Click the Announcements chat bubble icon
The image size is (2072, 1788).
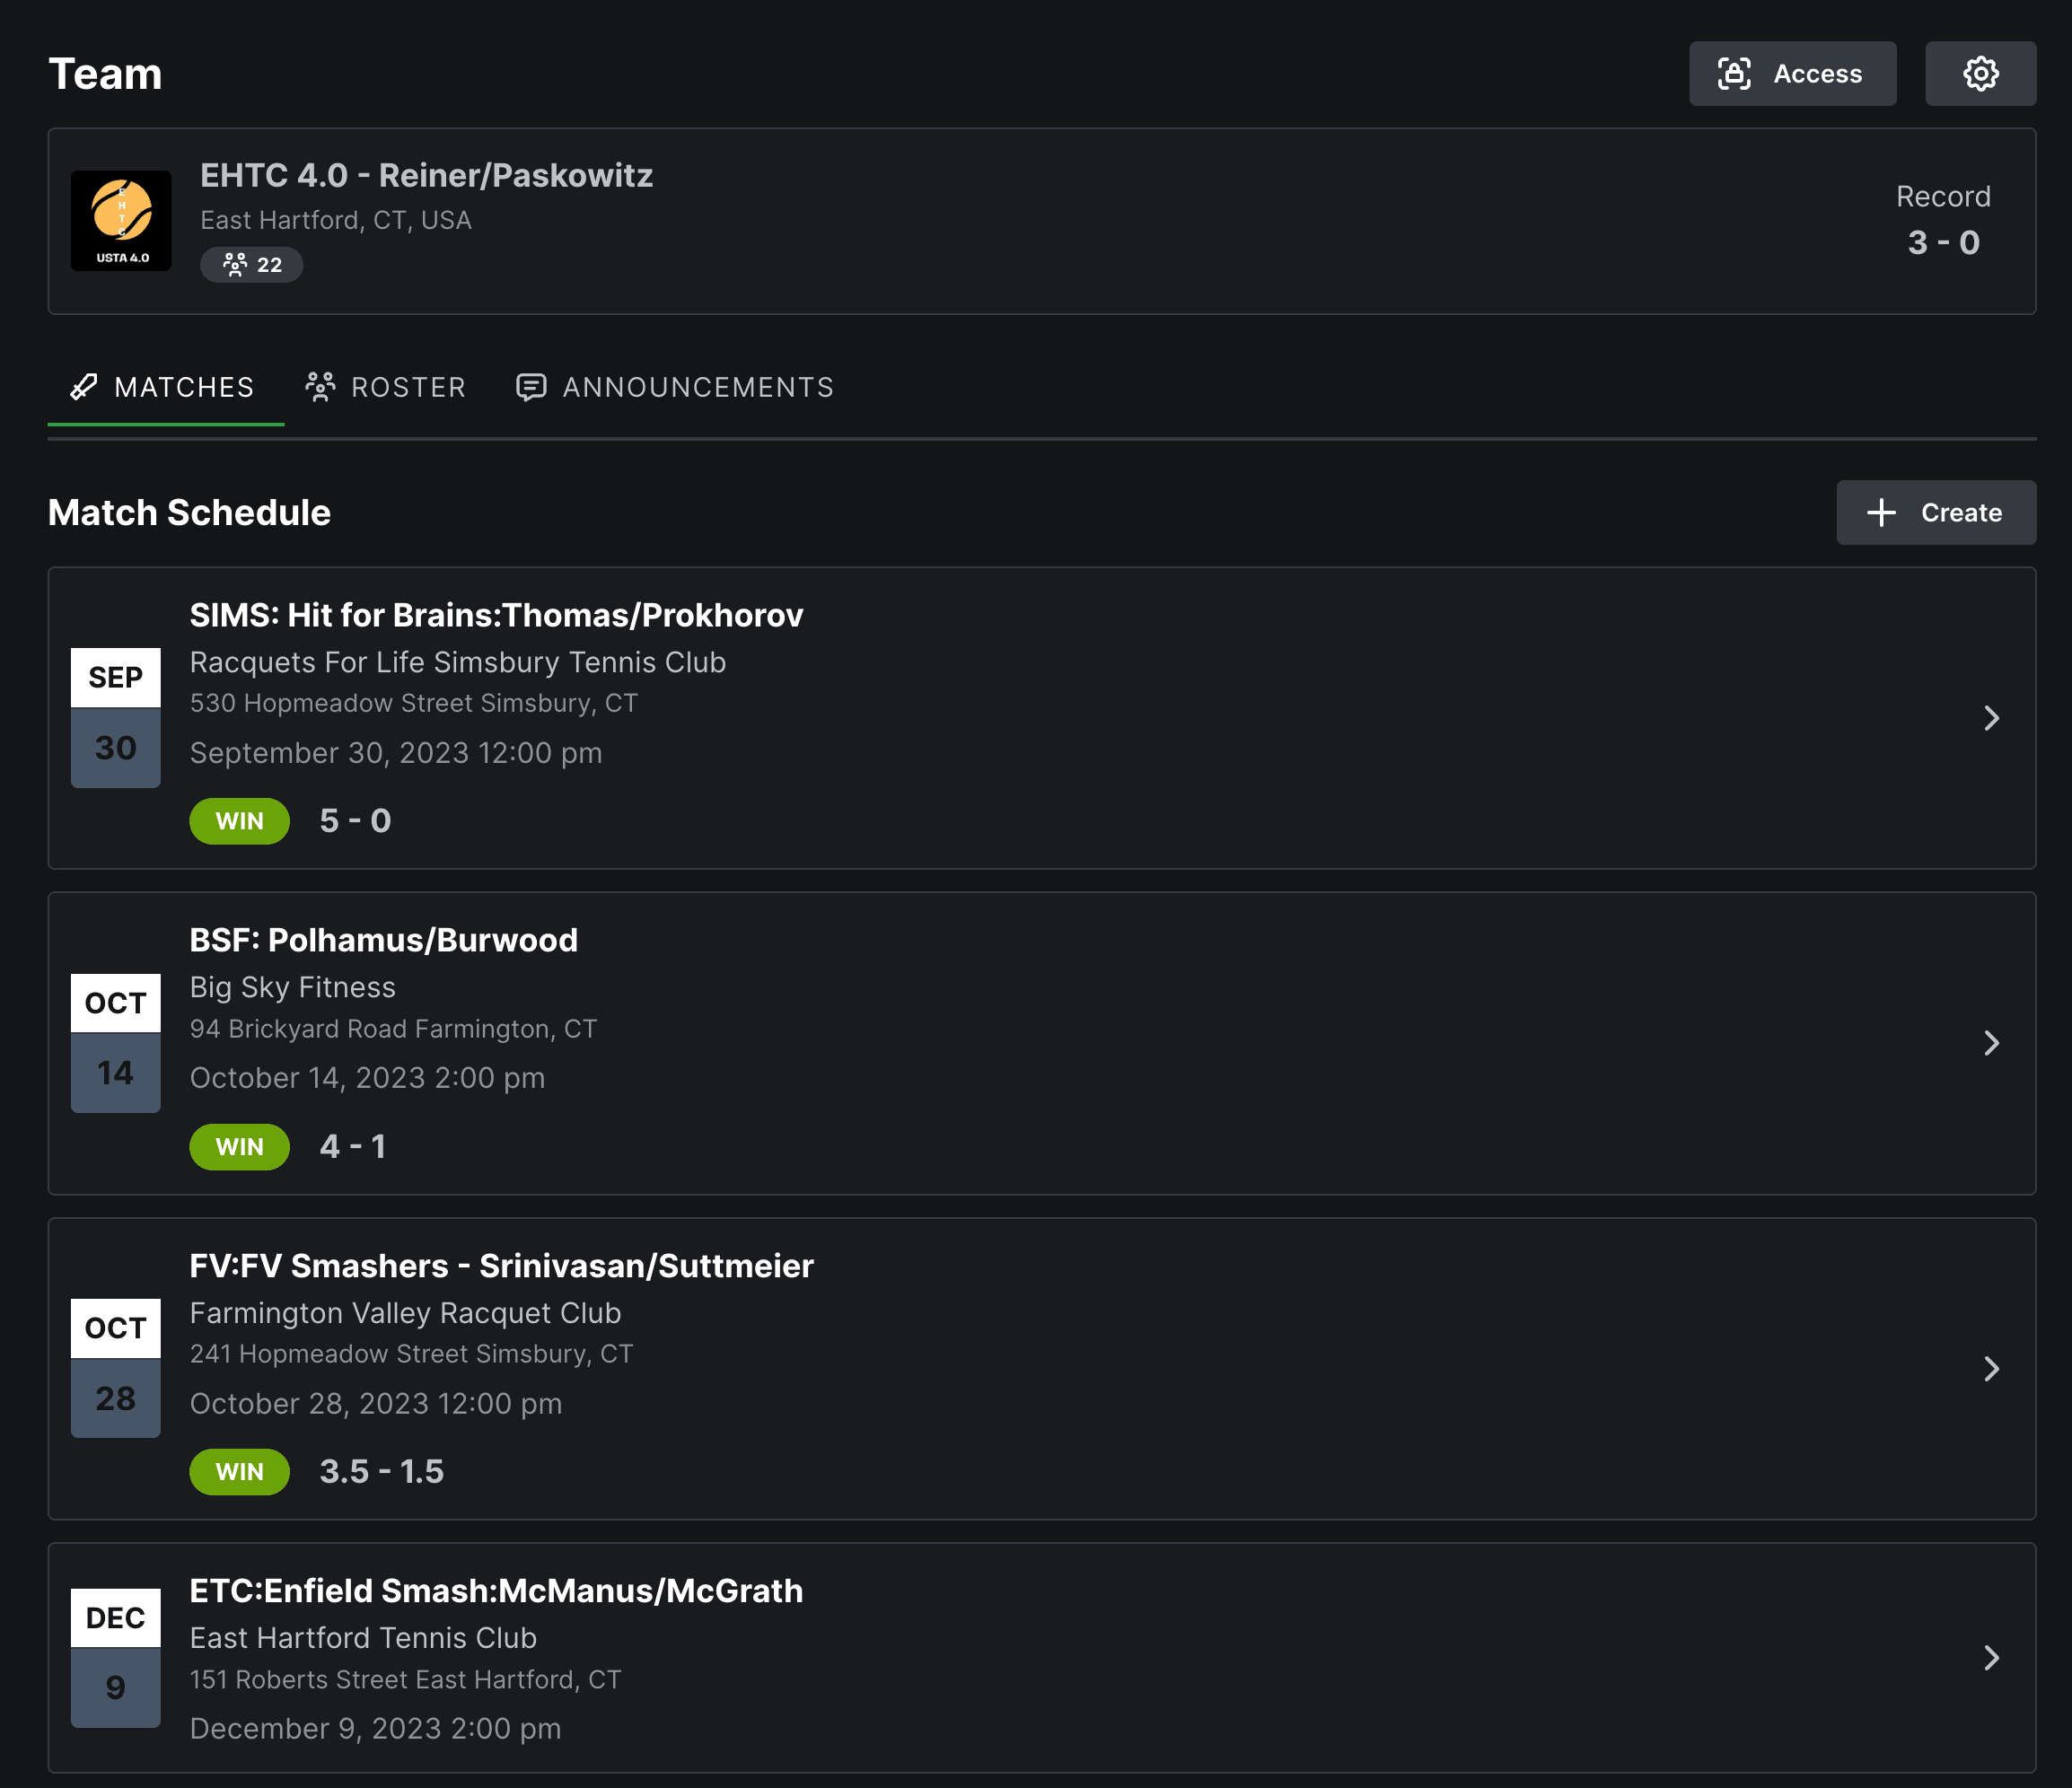[x=530, y=387]
